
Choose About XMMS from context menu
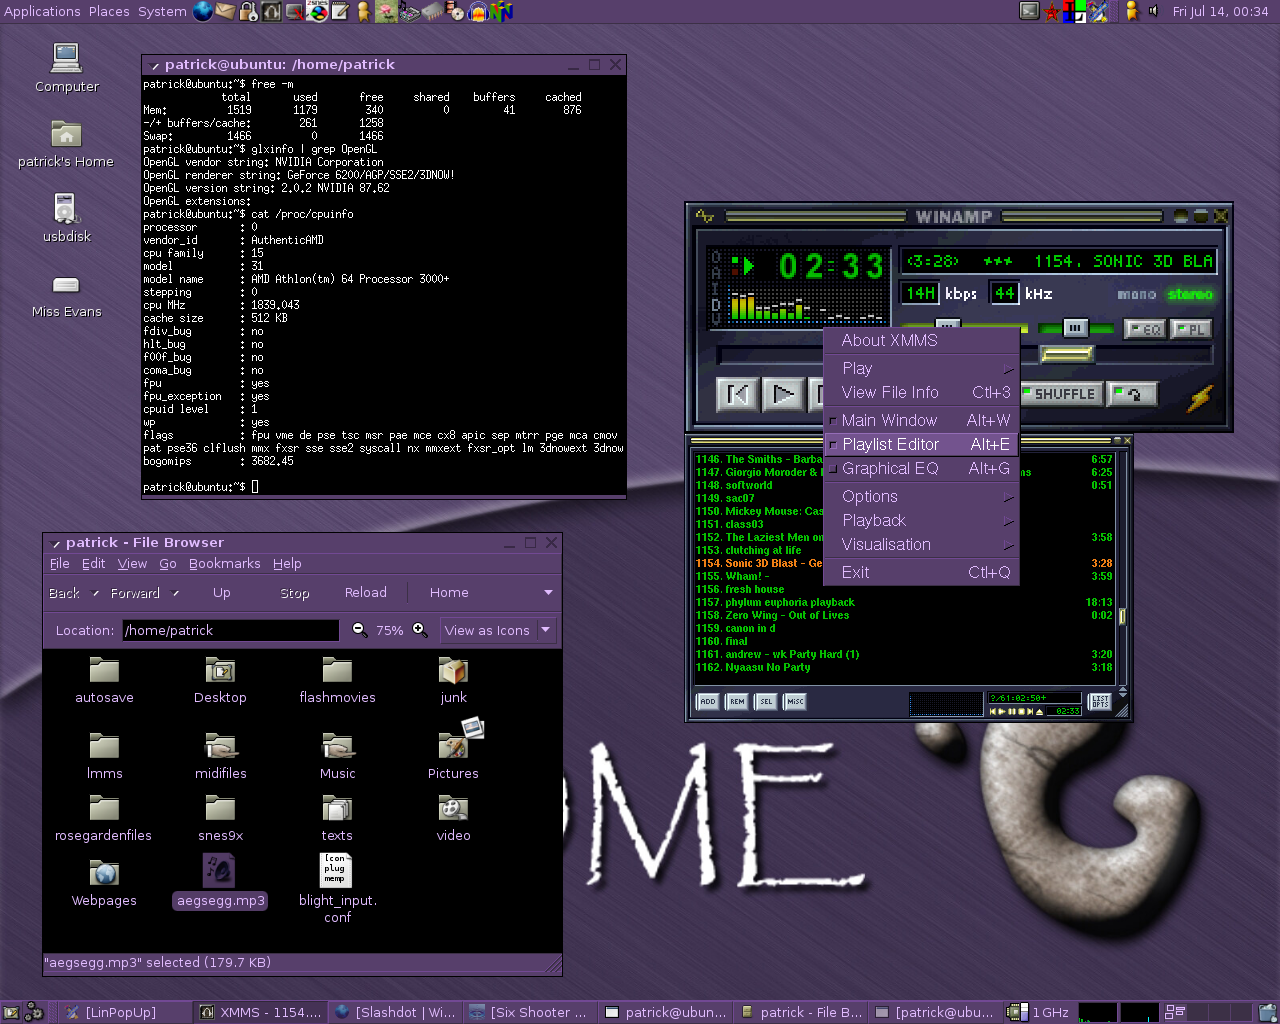tap(921, 341)
